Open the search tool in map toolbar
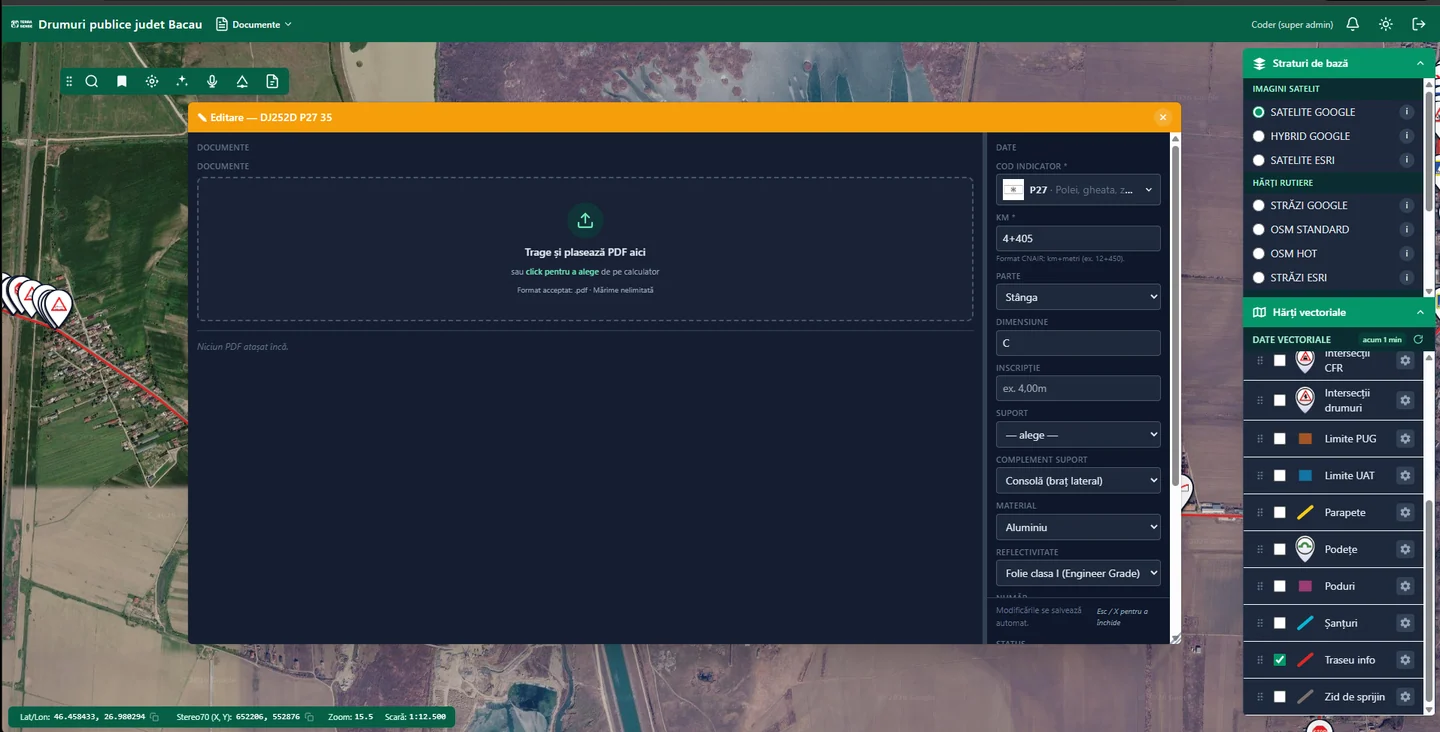Viewport: 1440px width, 732px height. [92, 82]
